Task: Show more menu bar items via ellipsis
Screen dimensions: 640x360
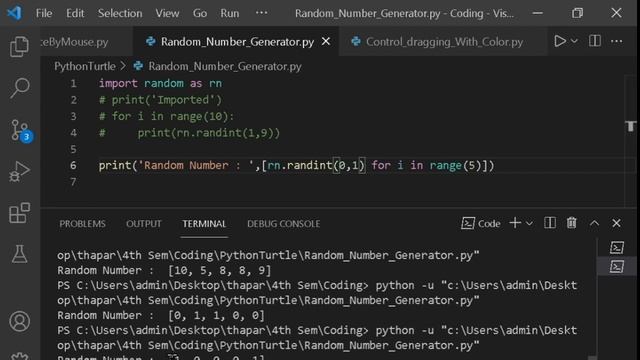Action: pos(261,13)
